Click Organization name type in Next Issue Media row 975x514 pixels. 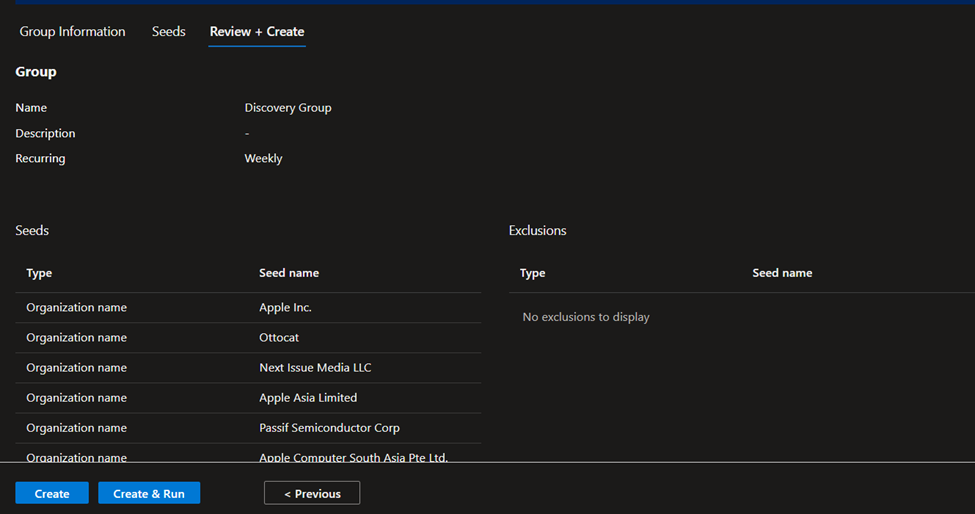[76, 368]
